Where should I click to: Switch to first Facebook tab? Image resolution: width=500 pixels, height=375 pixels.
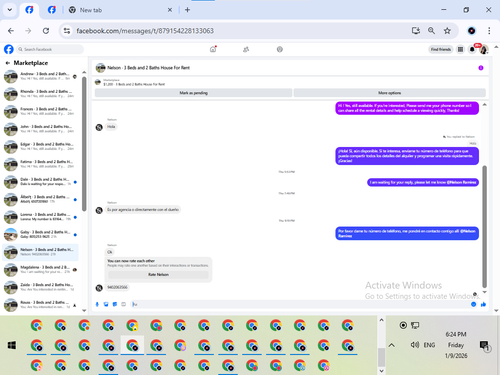point(29,10)
